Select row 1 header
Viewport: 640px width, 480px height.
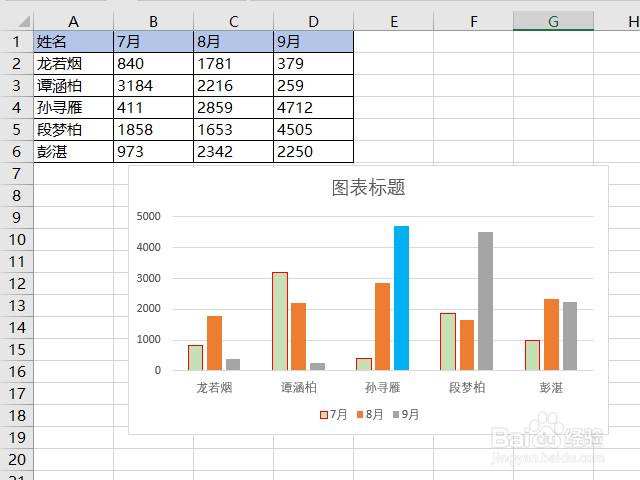click(16, 42)
